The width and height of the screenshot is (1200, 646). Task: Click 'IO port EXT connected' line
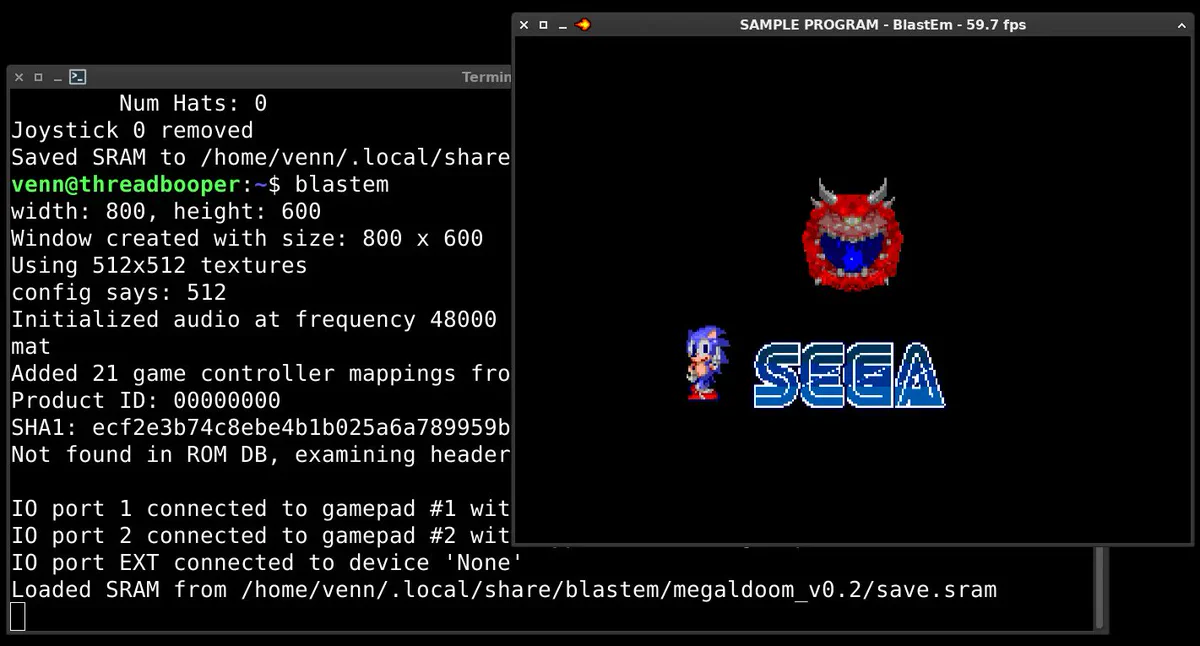tap(267, 563)
